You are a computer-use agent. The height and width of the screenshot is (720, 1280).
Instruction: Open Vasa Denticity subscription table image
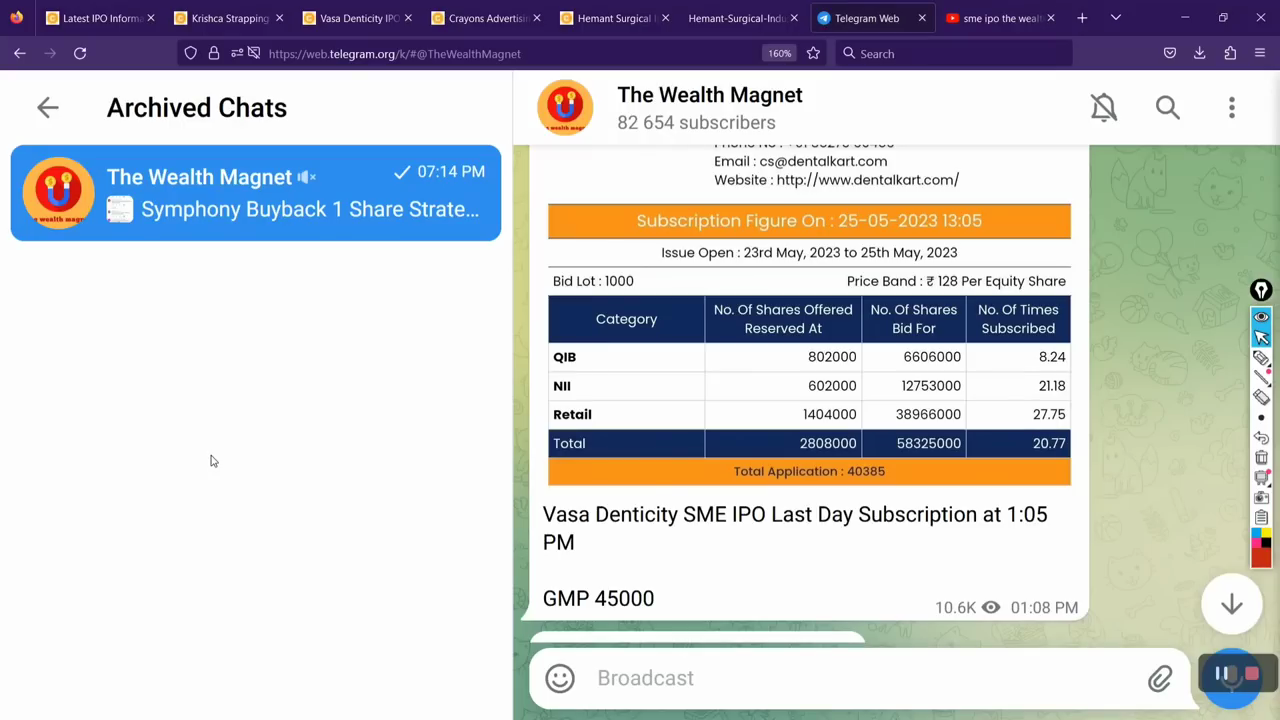[809, 316]
